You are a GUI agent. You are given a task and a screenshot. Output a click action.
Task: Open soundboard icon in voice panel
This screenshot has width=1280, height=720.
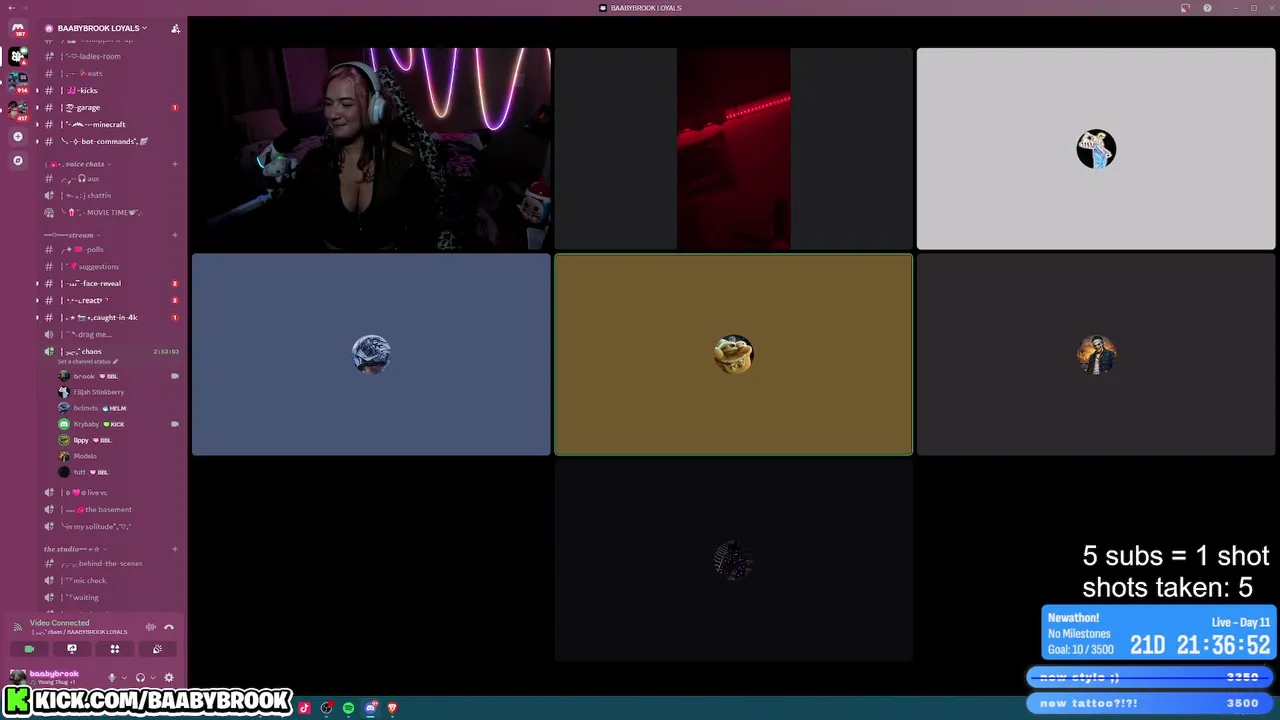coord(157,649)
